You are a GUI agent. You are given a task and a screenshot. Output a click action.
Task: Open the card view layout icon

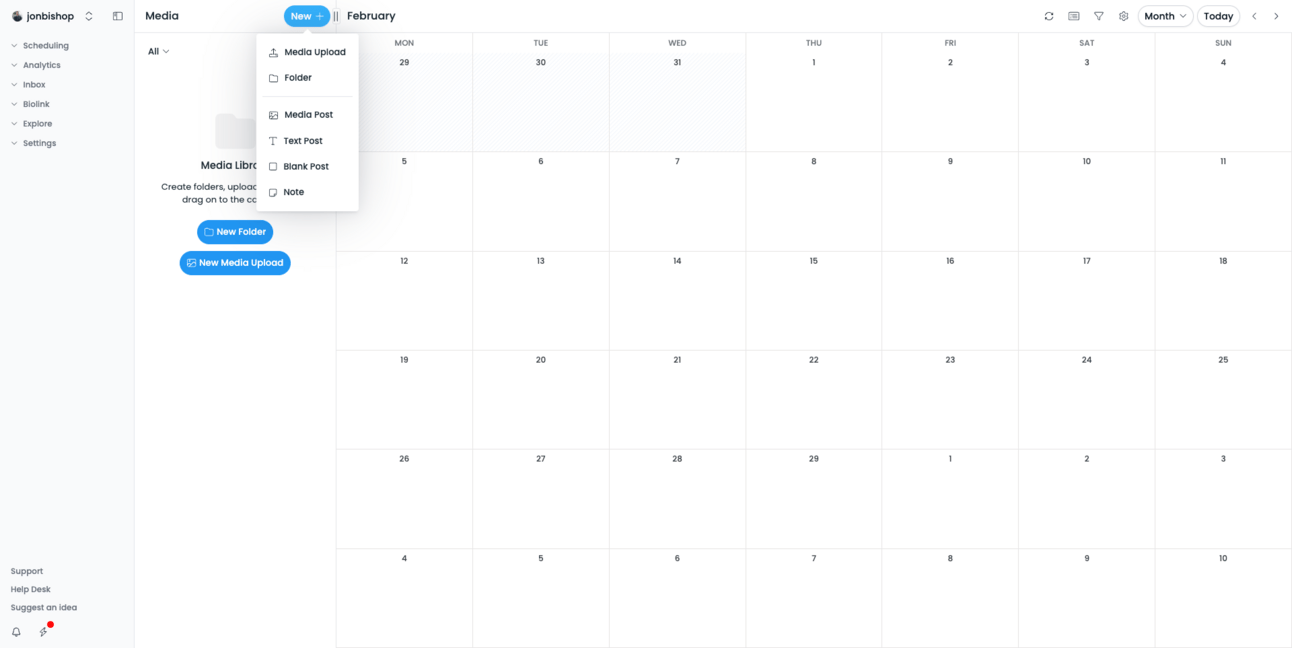point(1074,16)
